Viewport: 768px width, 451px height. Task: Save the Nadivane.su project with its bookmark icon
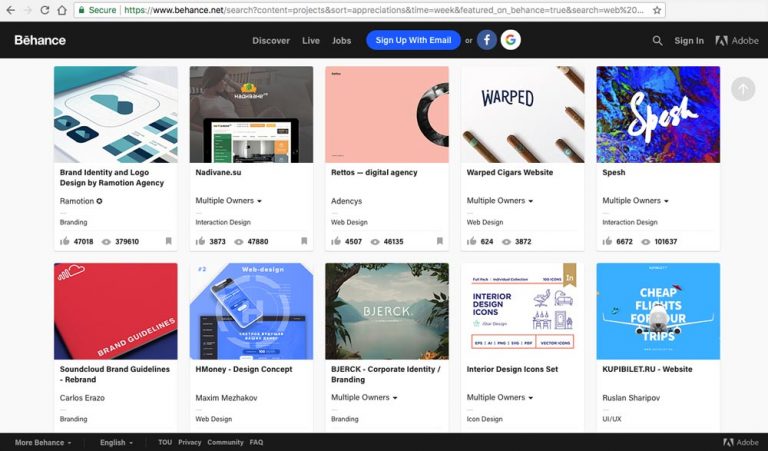pyautogui.click(x=304, y=241)
